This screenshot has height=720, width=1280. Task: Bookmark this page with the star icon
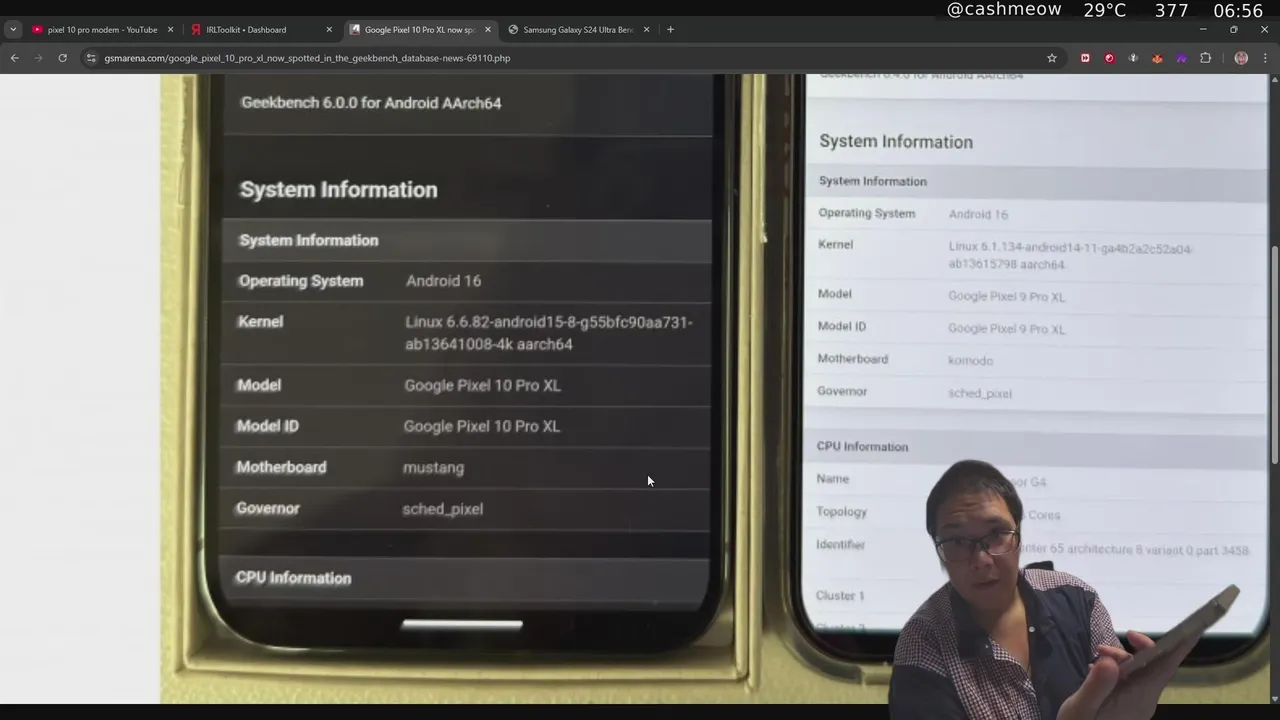pos(1052,58)
